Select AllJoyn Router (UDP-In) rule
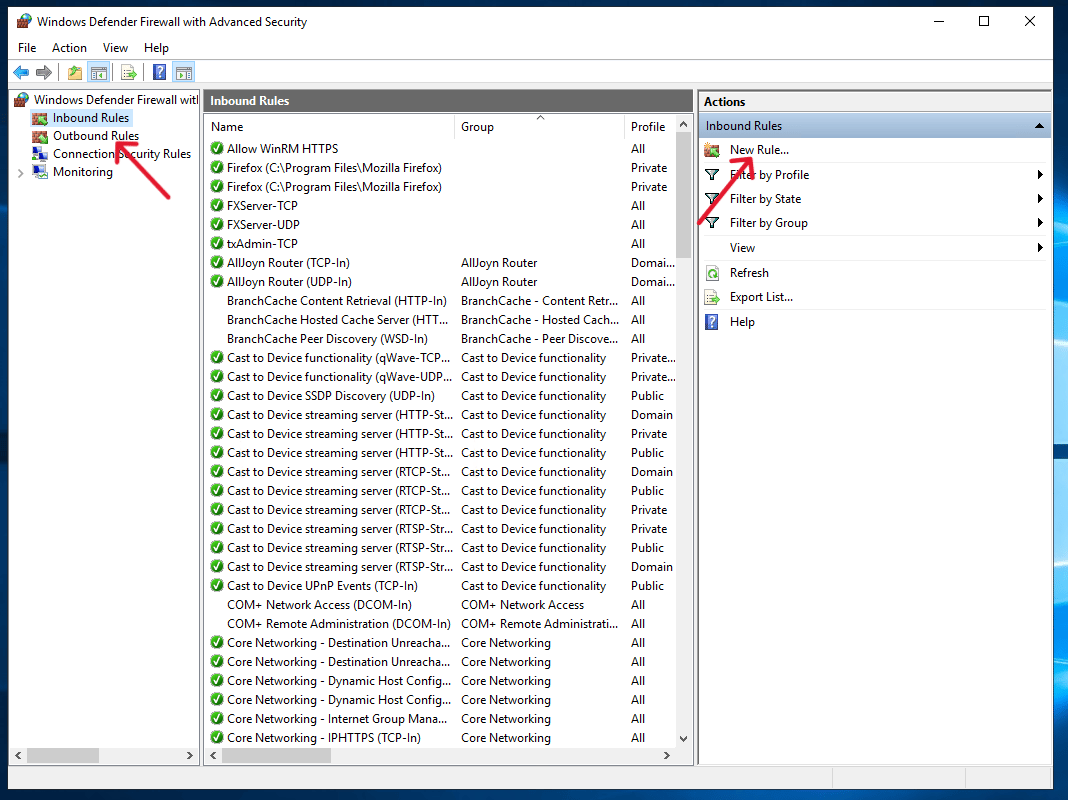Image resolution: width=1068 pixels, height=800 pixels. pyautogui.click(x=441, y=281)
